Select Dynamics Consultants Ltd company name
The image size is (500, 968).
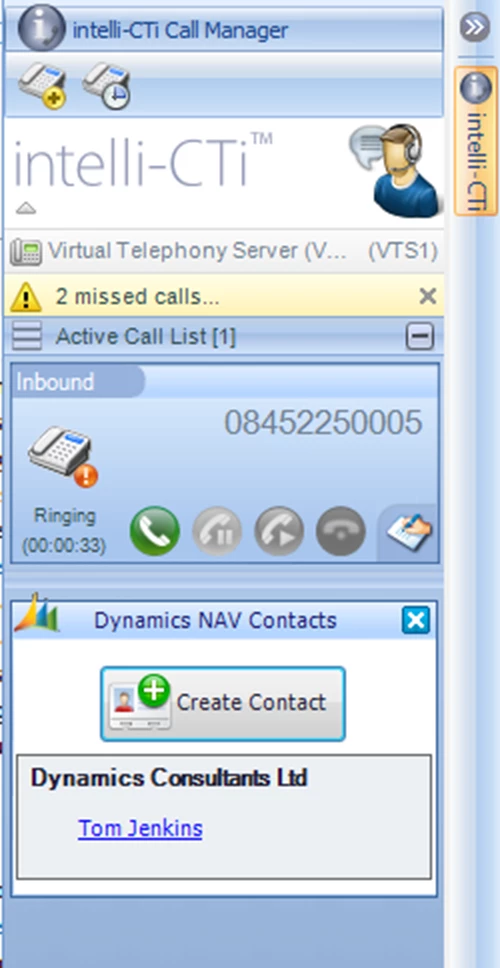coord(169,778)
